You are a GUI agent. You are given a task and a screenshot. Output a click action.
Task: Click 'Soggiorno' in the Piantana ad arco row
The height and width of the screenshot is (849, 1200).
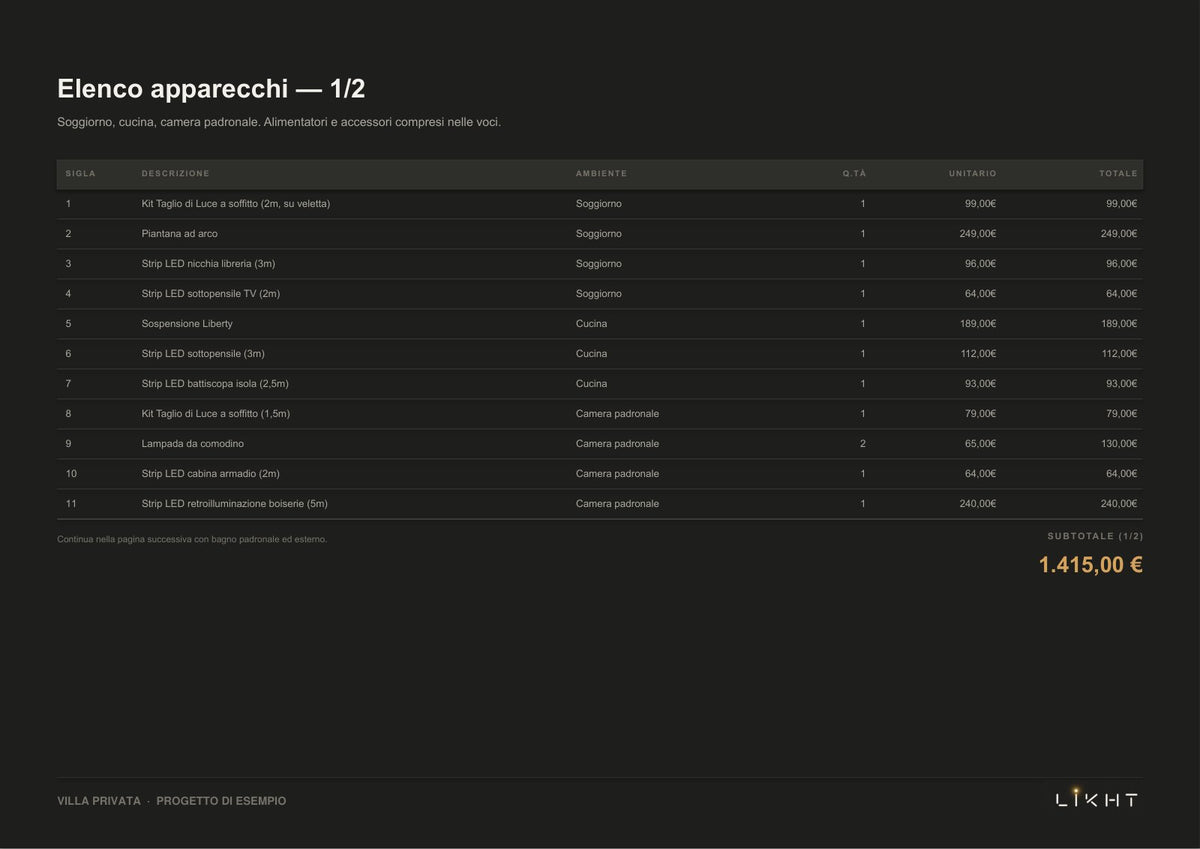[x=599, y=234]
